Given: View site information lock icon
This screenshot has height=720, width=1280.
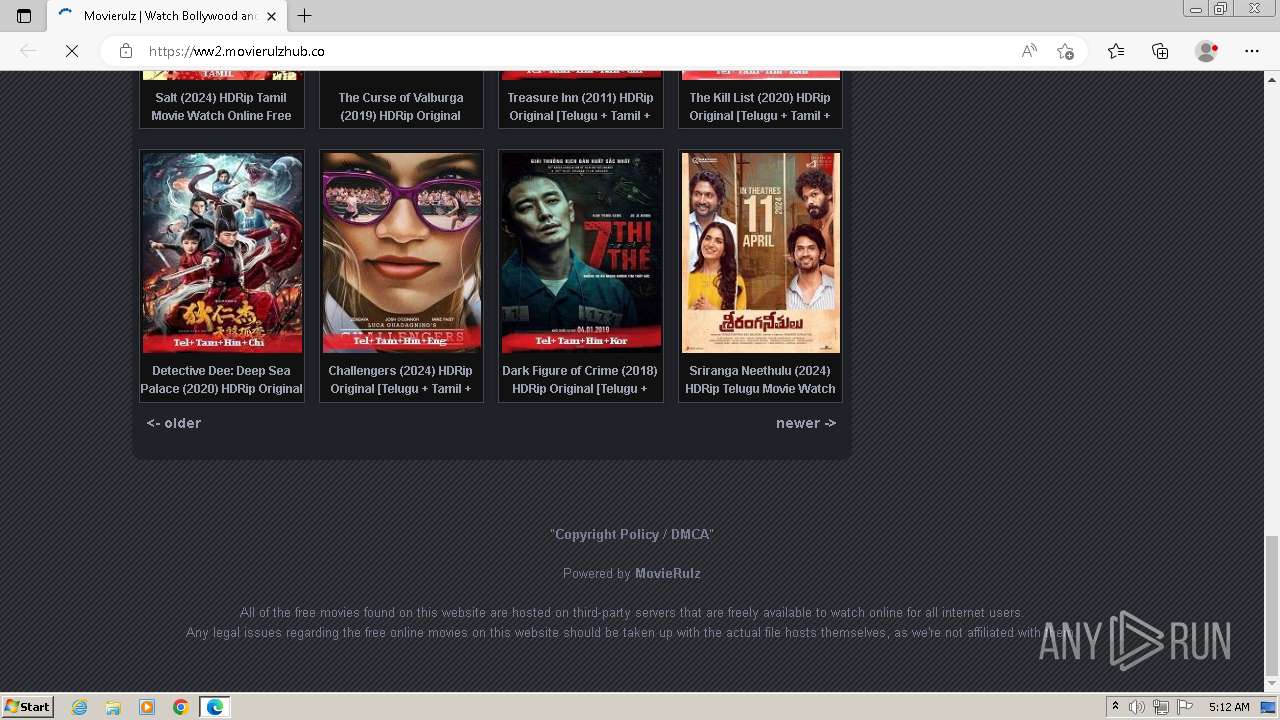Looking at the screenshot, I should point(125,51).
